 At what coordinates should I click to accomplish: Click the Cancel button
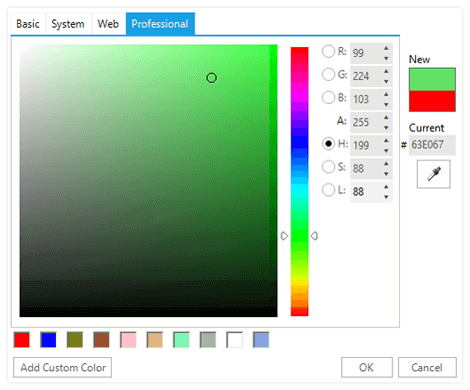[x=427, y=367]
